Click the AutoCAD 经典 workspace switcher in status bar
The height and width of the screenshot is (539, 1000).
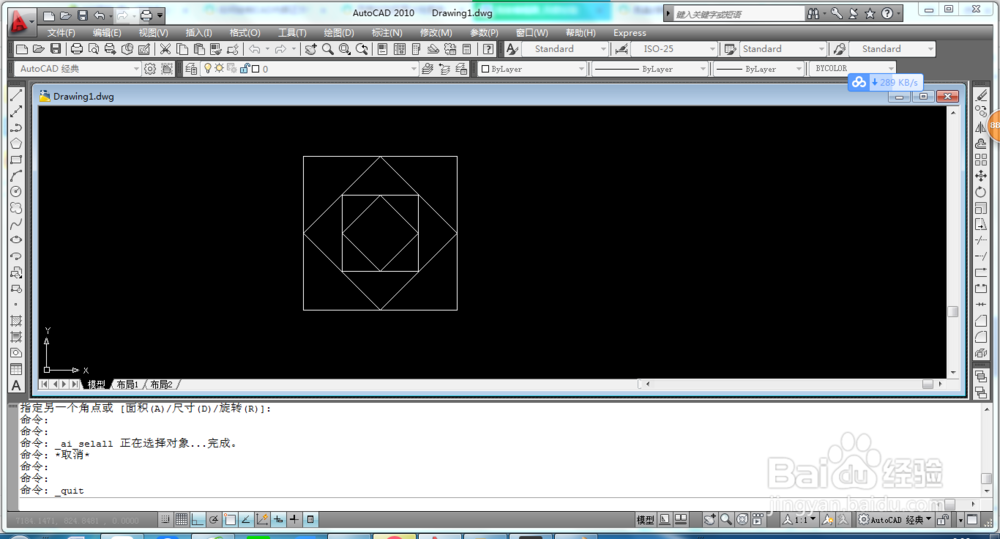(x=895, y=520)
